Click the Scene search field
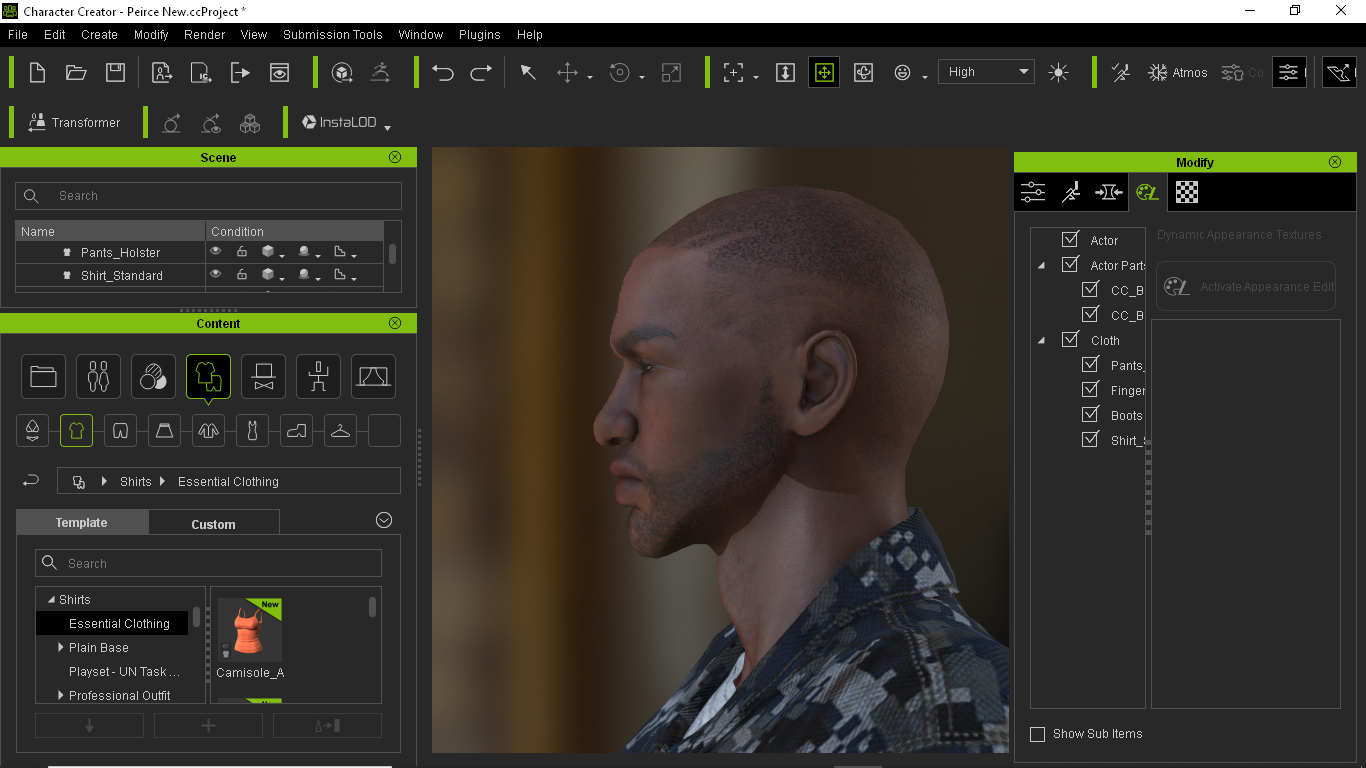The image size is (1366, 768). 208,196
